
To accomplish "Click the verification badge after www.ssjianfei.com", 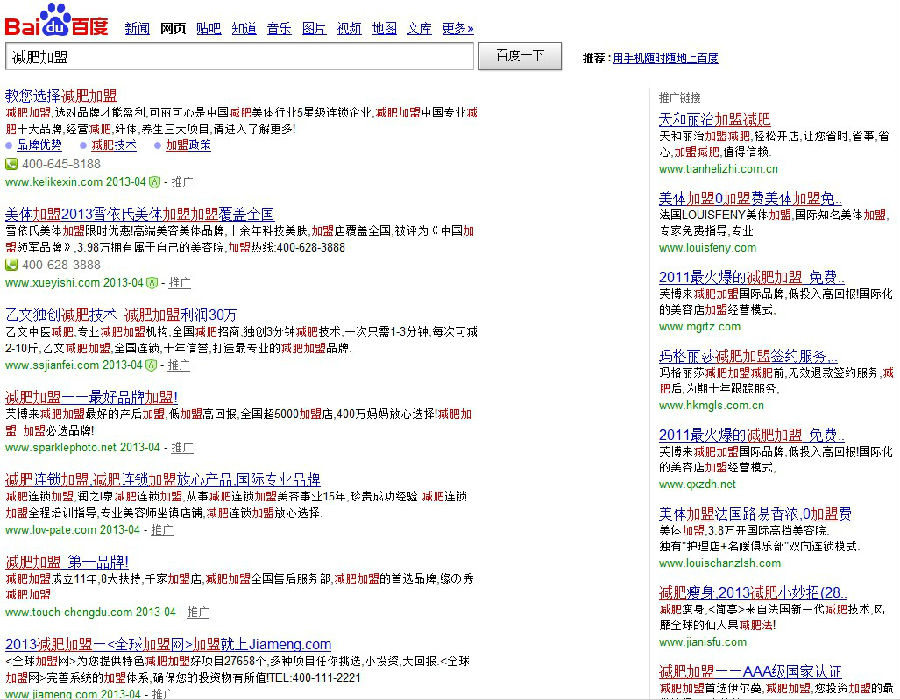I will (151, 365).
